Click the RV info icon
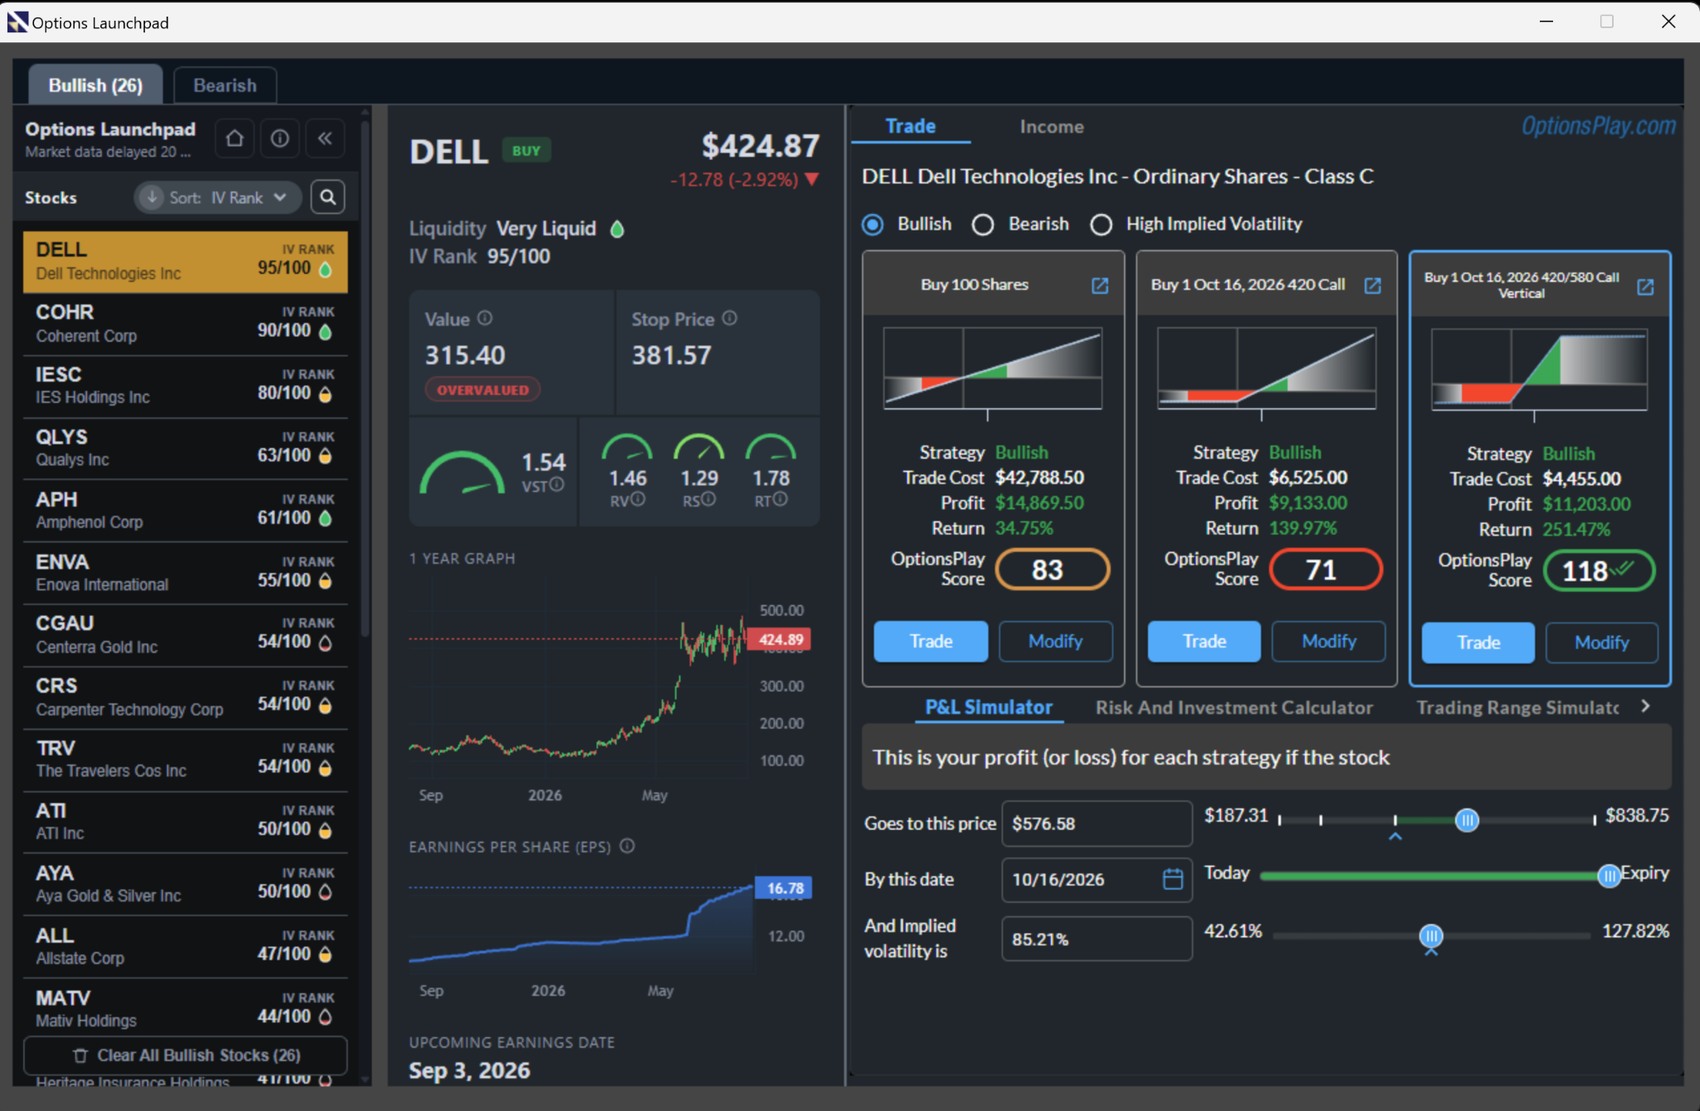 coord(638,499)
